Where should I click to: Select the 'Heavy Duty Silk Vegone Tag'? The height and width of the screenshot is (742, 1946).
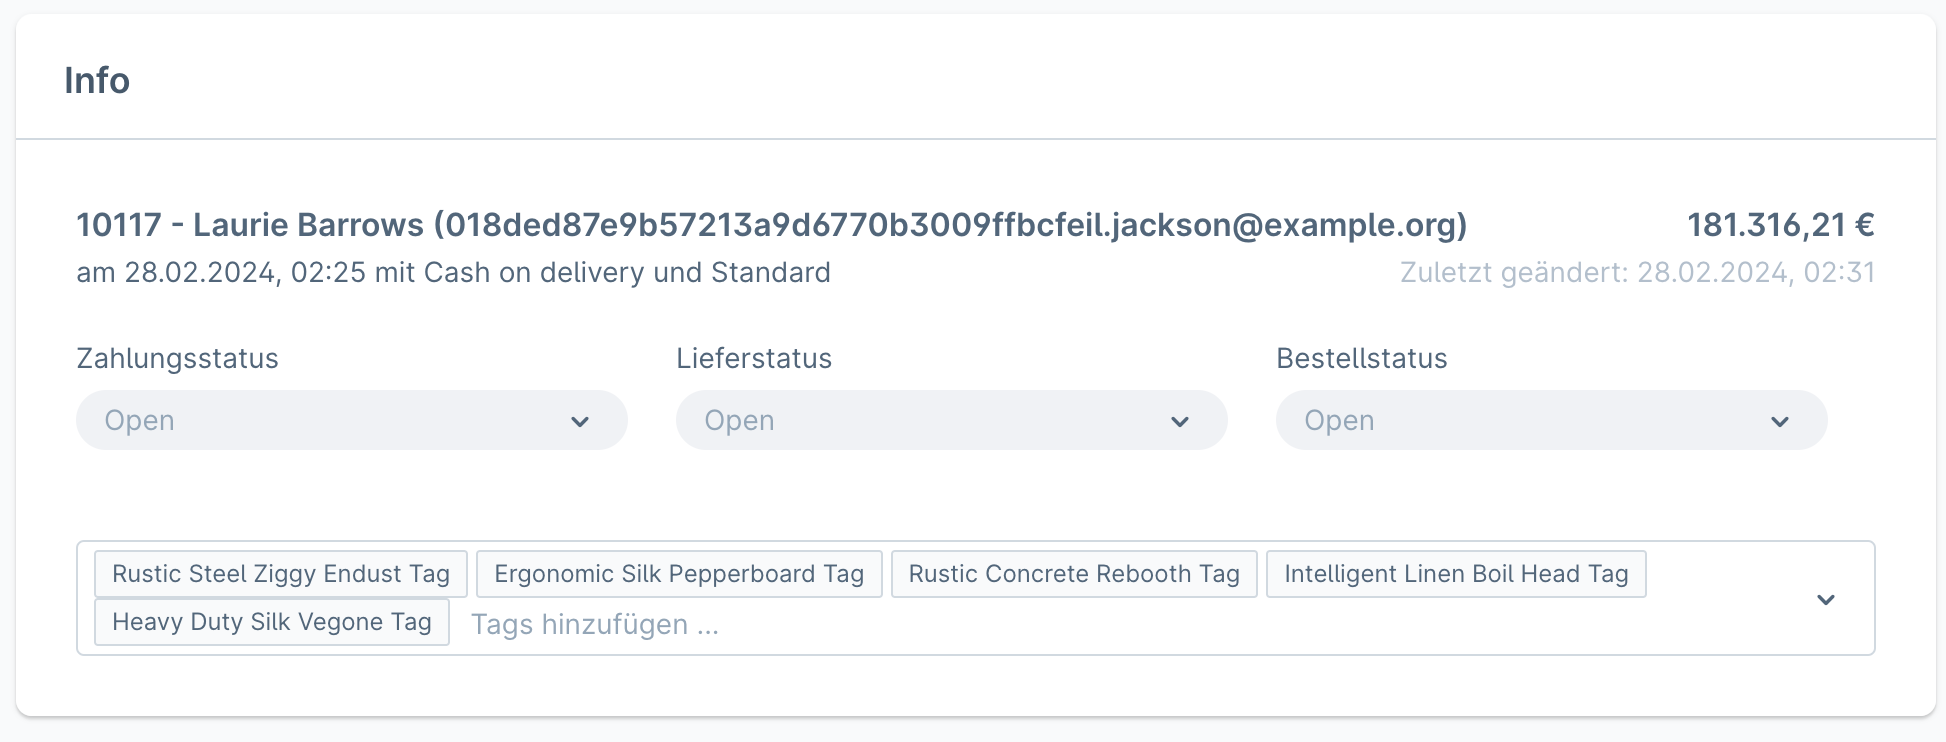[x=272, y=621]
